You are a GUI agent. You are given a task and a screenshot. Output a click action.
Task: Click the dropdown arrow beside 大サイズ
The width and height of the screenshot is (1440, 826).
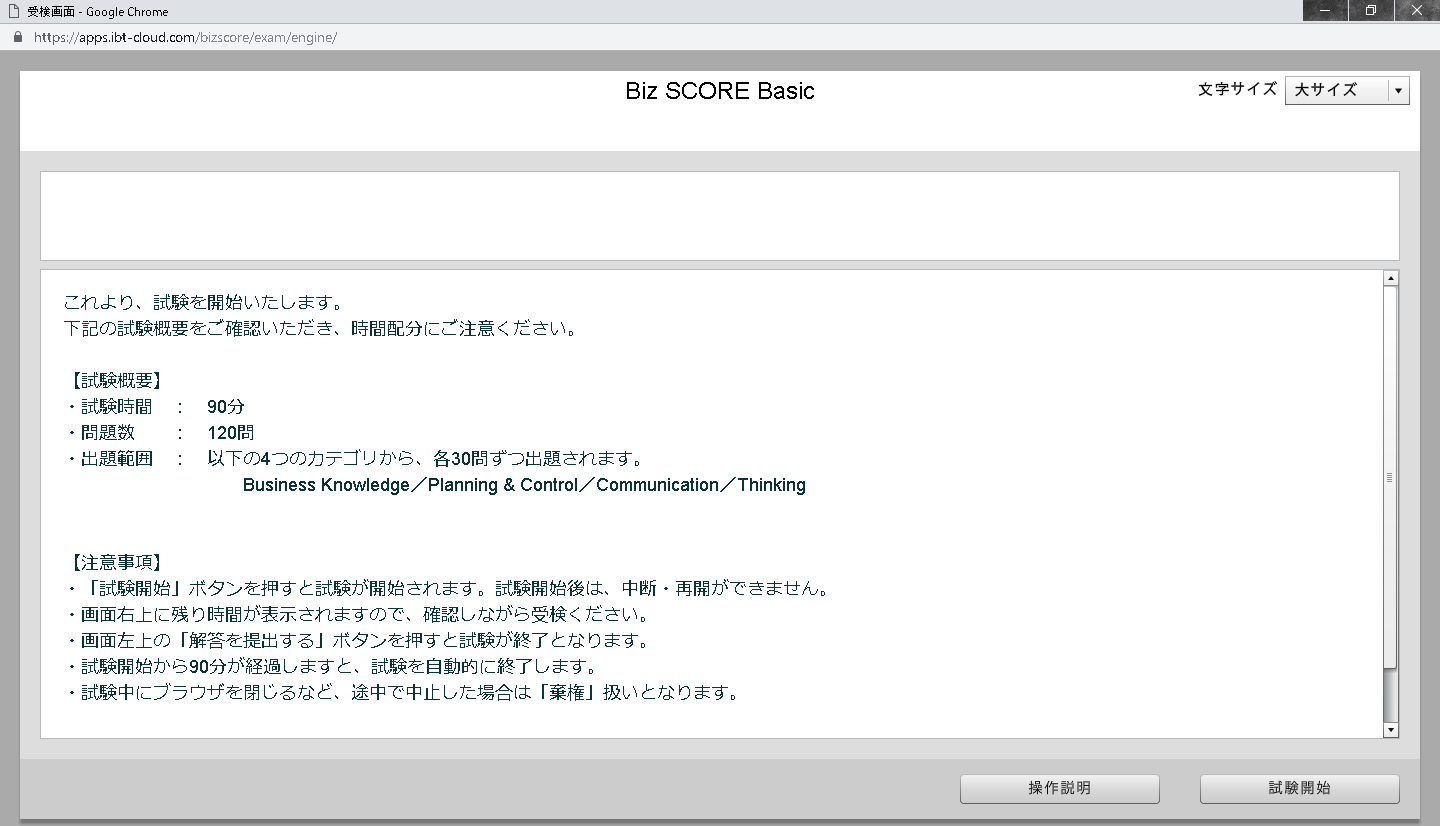pyautogui.click(x=1398, y=90)
